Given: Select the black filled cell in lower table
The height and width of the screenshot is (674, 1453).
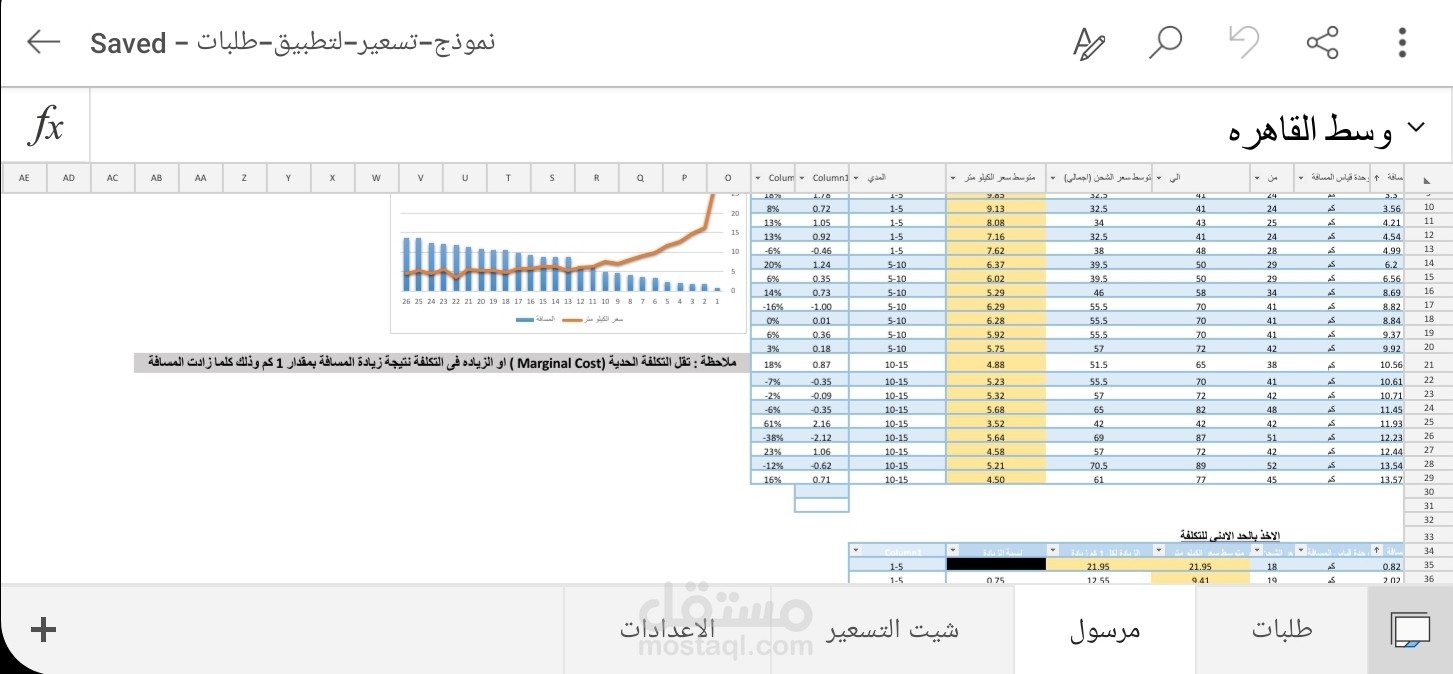Looking at the screenshot, I should [x=996, y=564].
